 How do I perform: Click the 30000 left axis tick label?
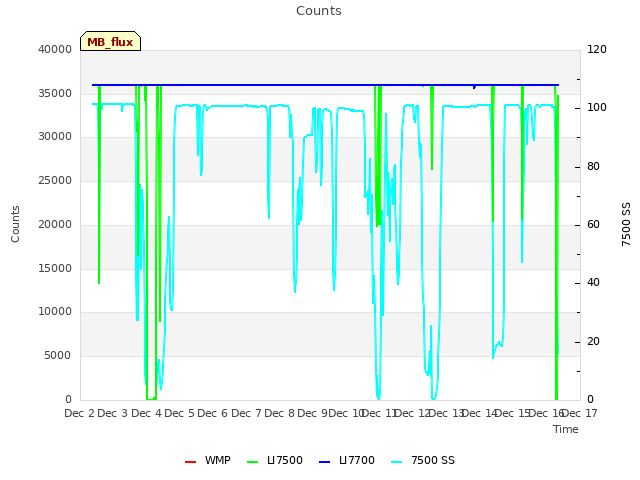(x=55, y=137)
